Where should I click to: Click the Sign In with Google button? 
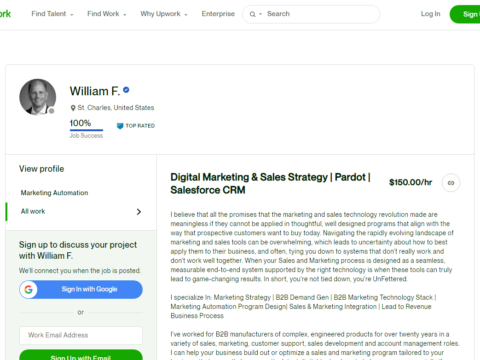[x=81, y=289]
